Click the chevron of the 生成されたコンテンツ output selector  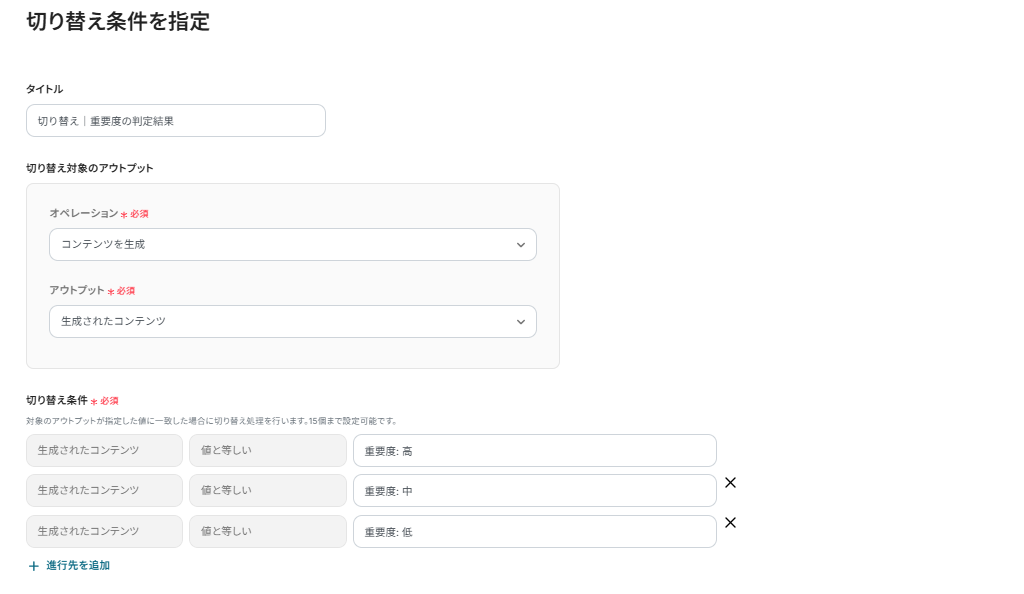coord(520,322)
